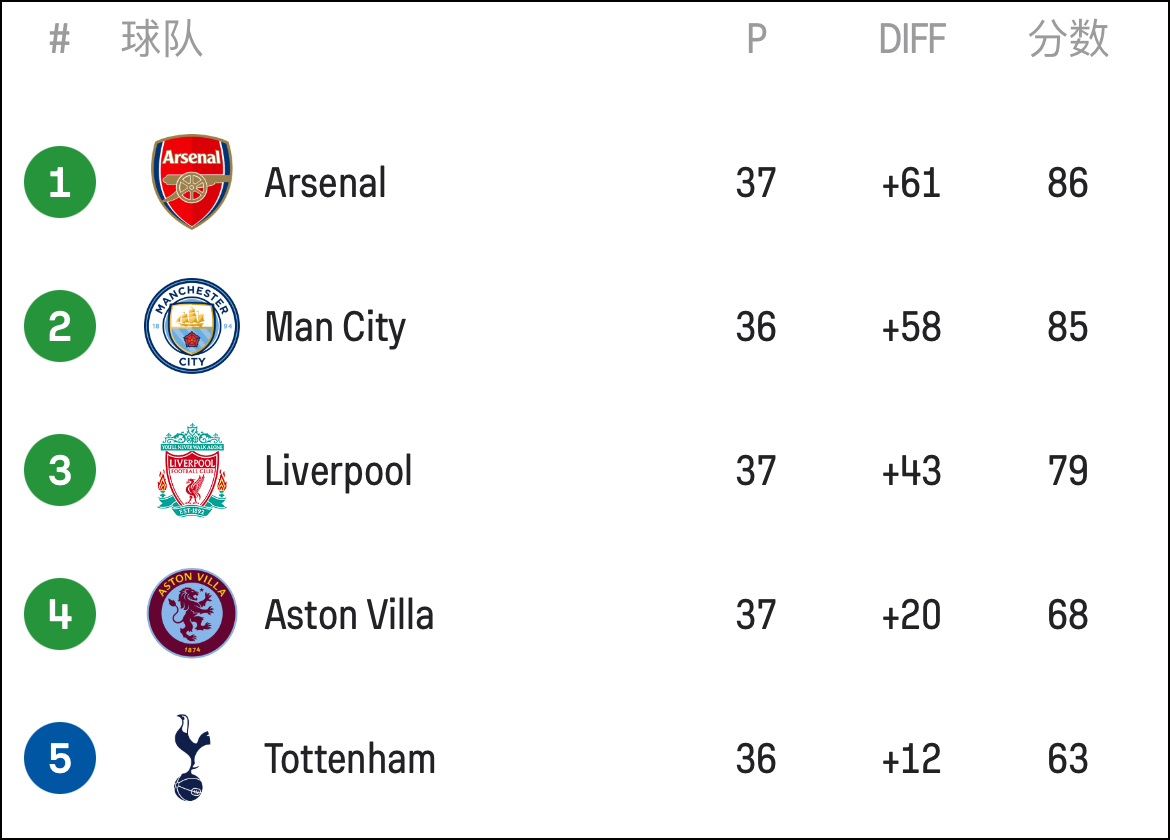Click the green rank 4 badge
The height and width of the screenshot is (840, 1170).
(x=60, y=614)
